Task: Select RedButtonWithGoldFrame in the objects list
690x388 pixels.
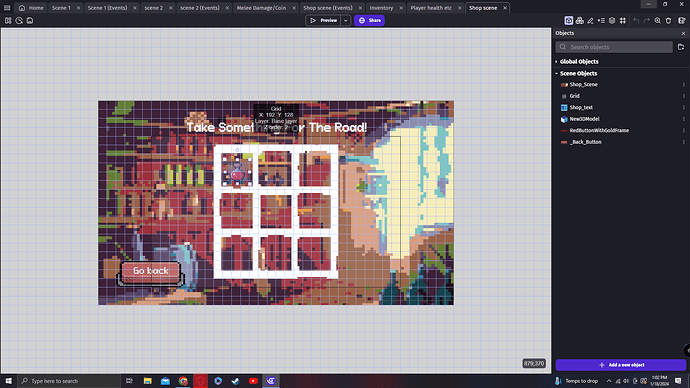Action: [599, 130]
